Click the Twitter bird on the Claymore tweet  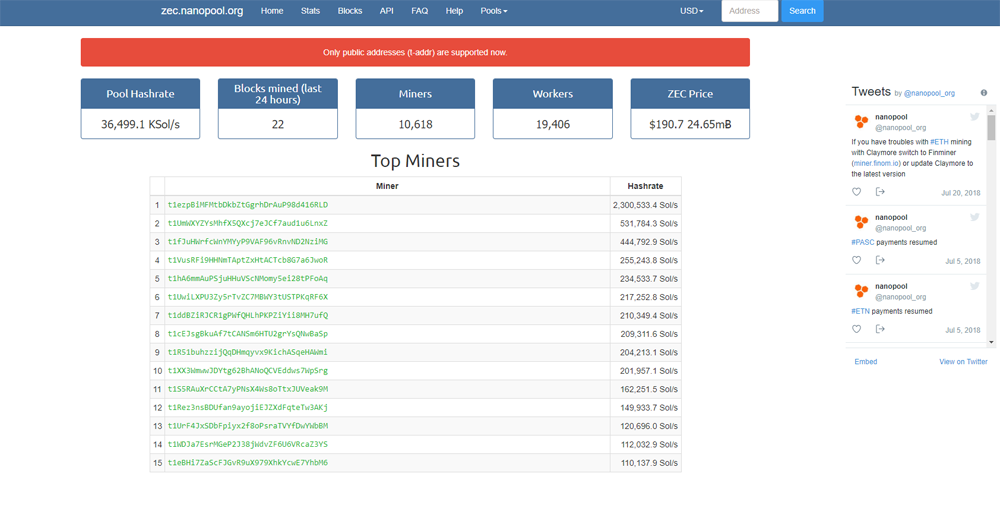974,117
